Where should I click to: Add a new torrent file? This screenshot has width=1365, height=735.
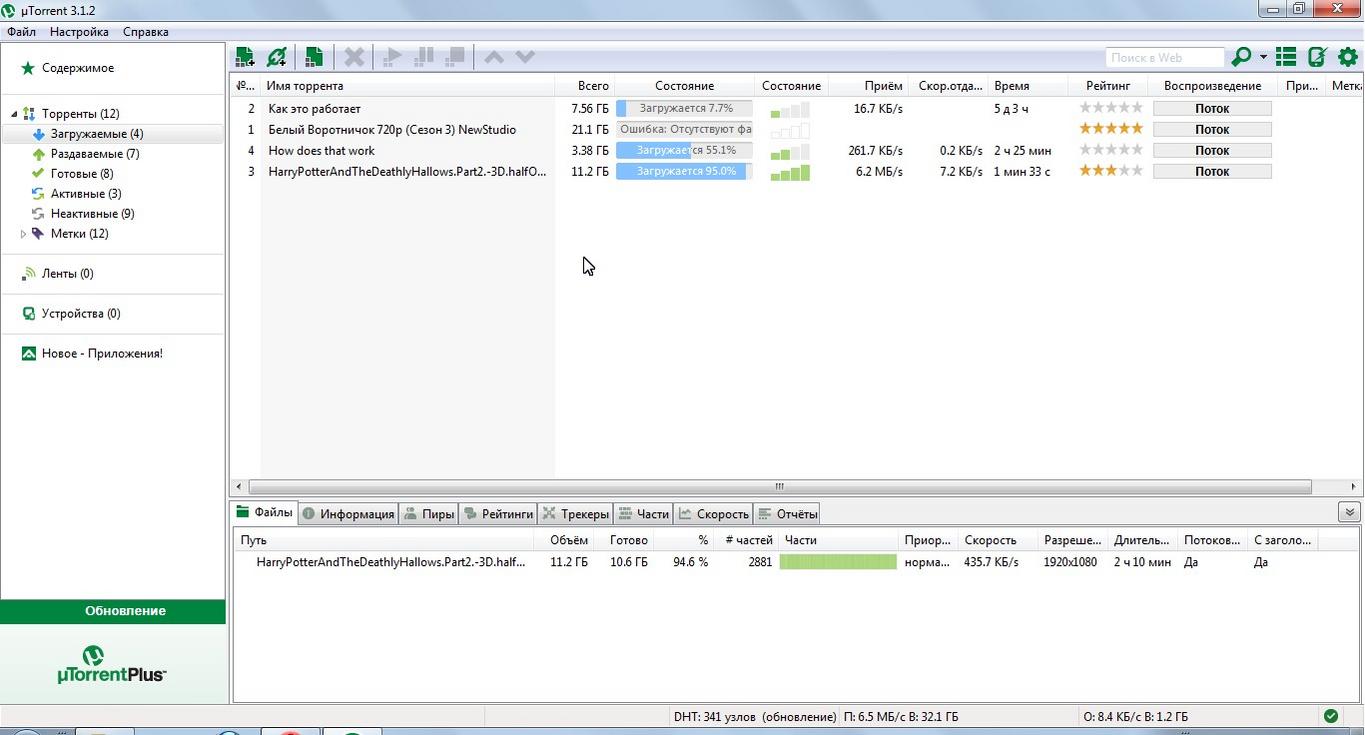[244, 57]
